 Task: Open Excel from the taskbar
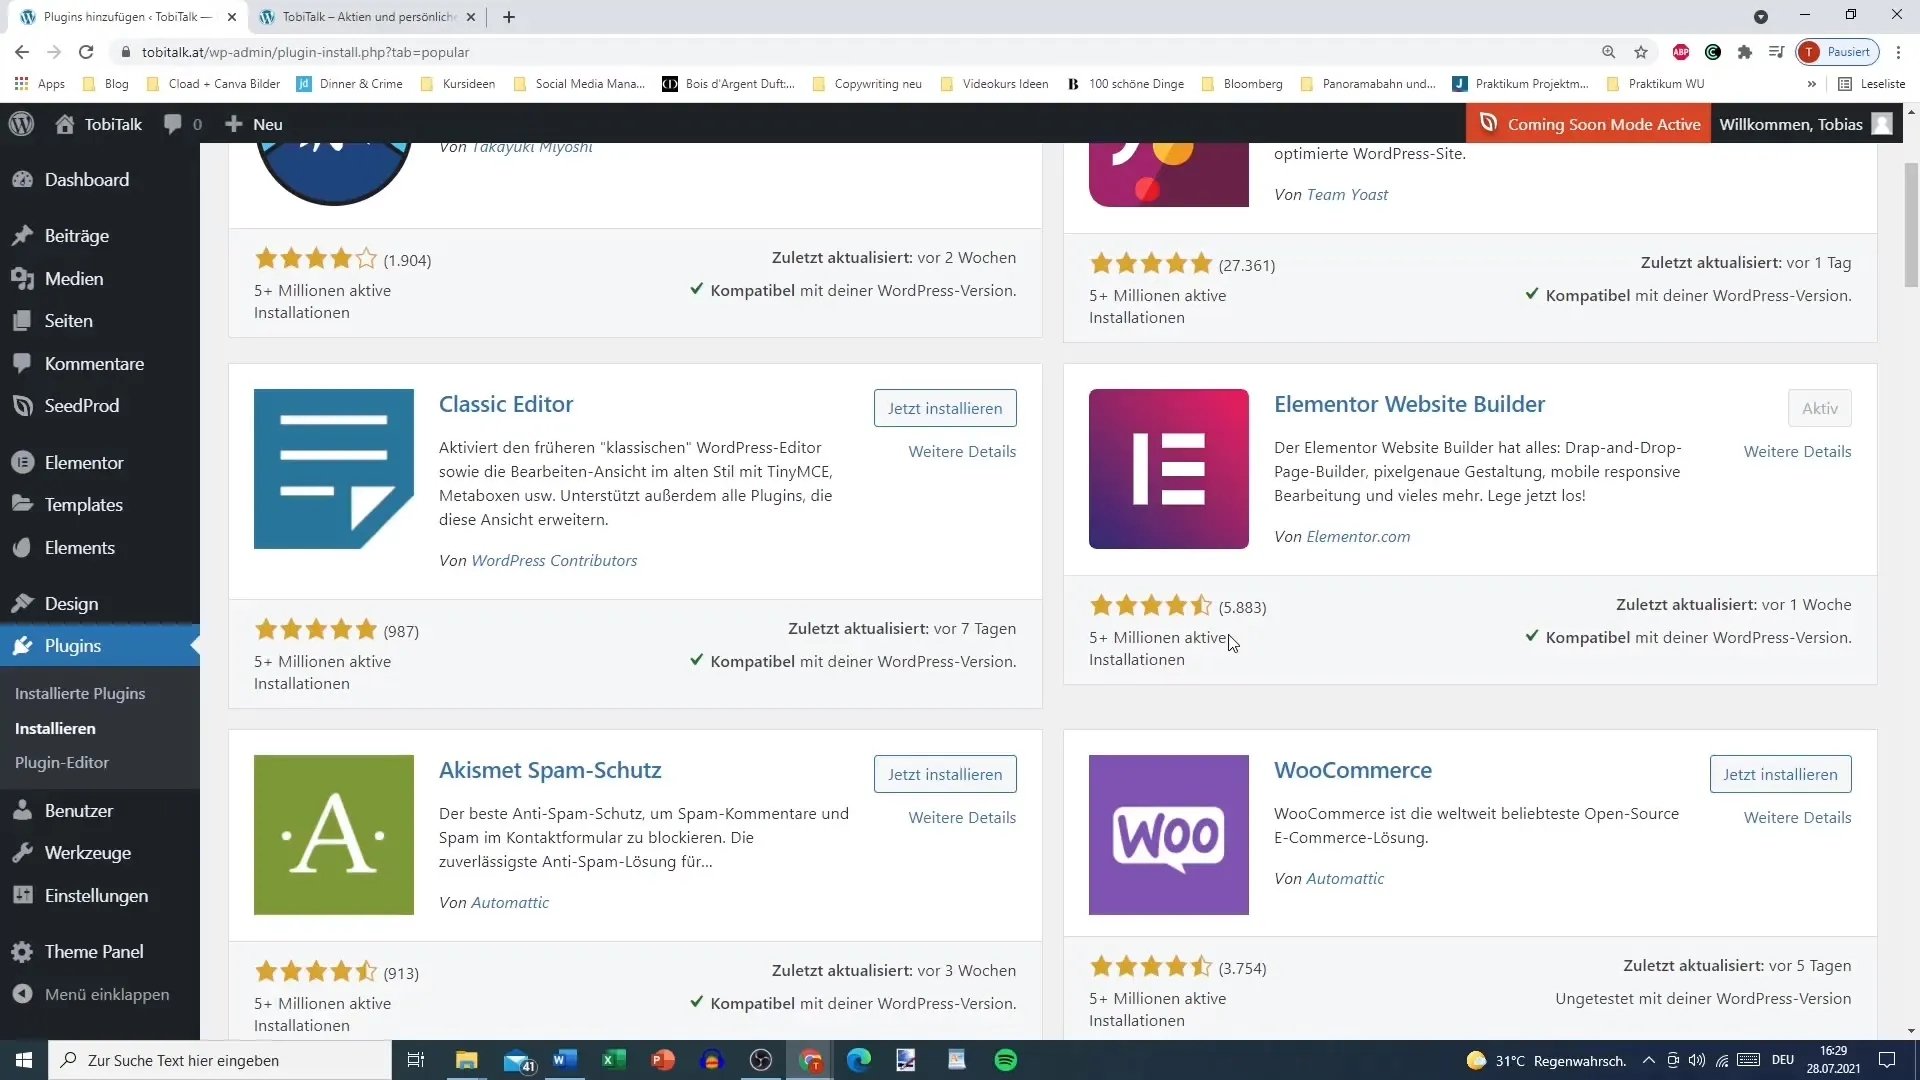613,1060
